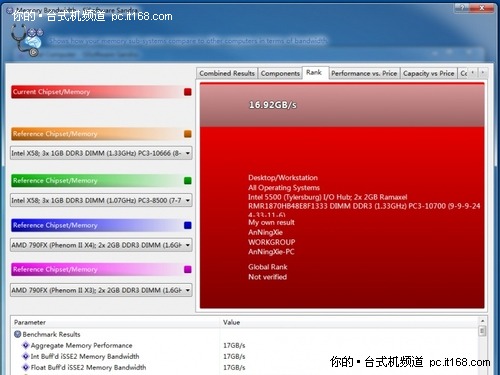The width and height of the screenshot is (500, 375).
Task: Select Float Buff'd iSSE2 Memory Bandwidth row
Action: [245, 367]
